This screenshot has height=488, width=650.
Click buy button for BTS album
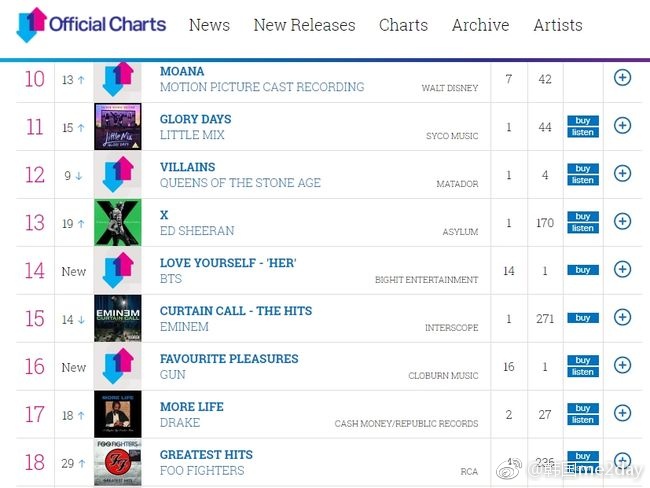point(583,270)
